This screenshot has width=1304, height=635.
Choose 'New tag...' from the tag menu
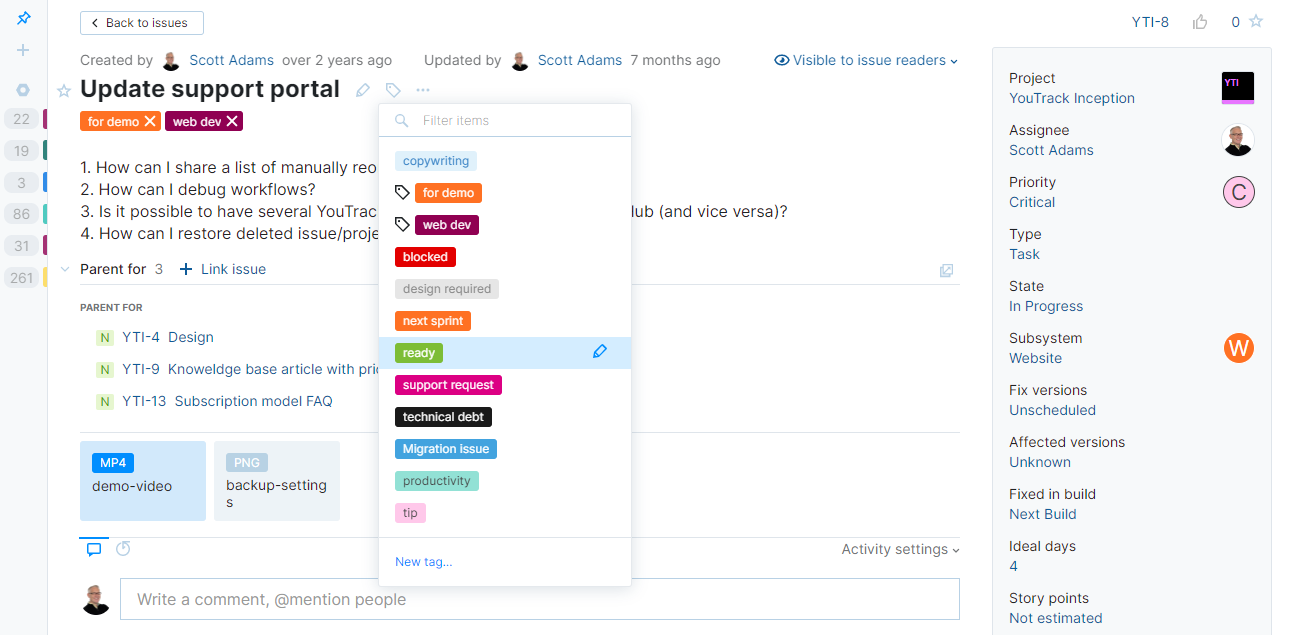(423, 561)
